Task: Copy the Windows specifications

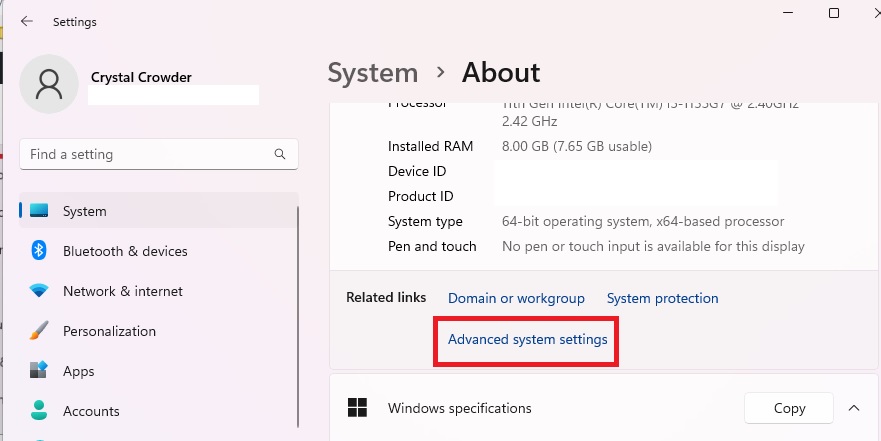Action: [x=789, y=408]
